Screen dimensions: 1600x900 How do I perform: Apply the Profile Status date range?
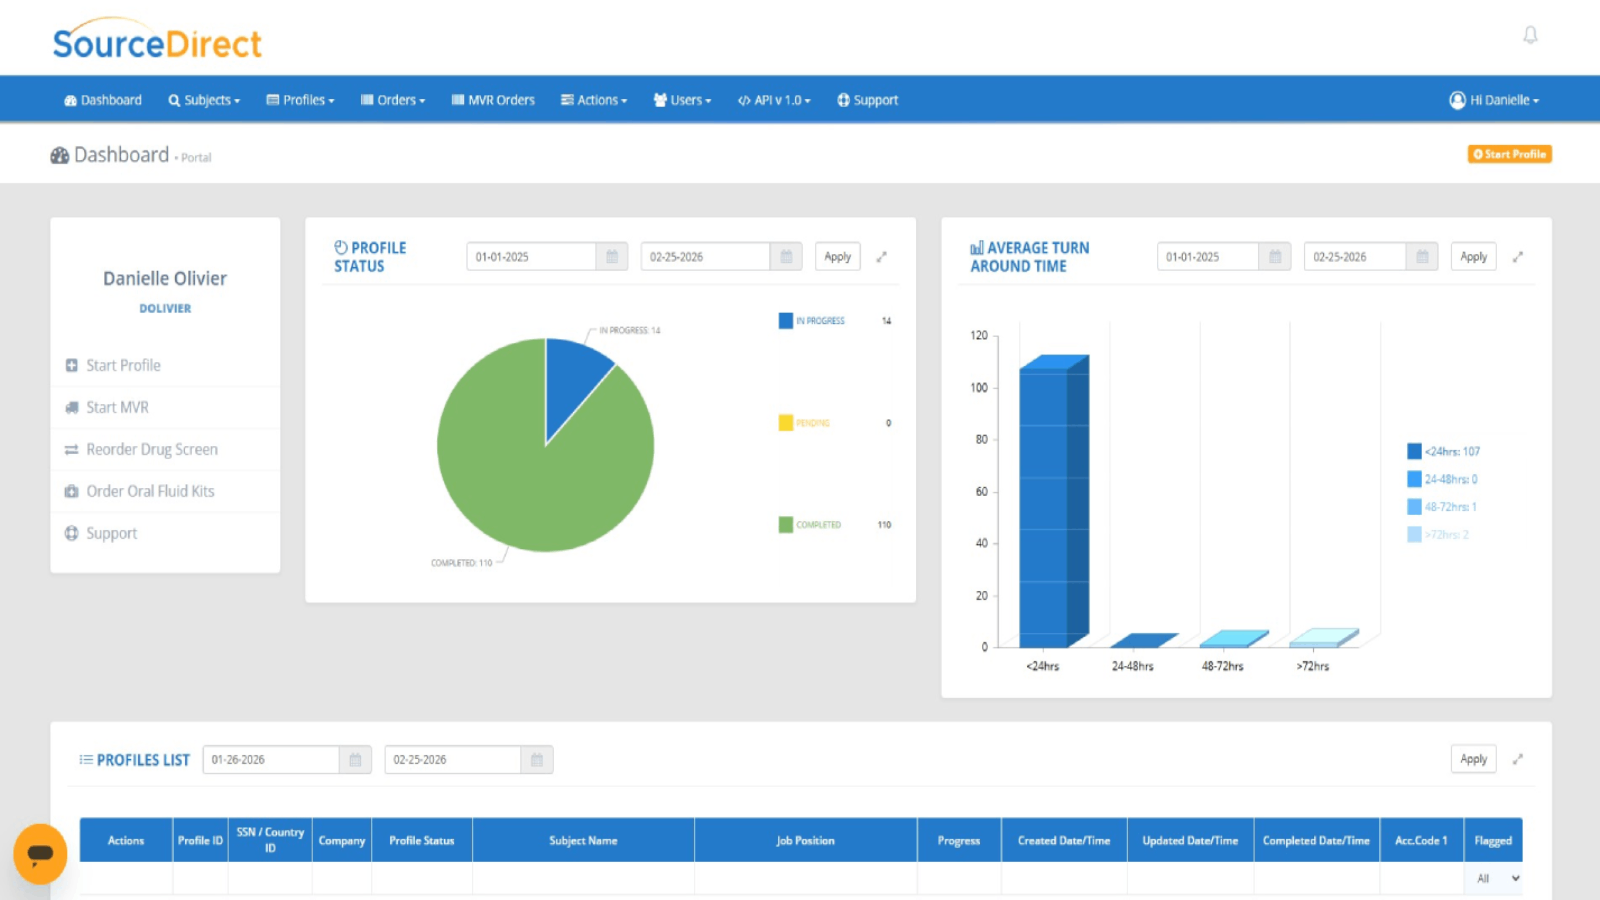pyautogui.click(x=837, y=256)
